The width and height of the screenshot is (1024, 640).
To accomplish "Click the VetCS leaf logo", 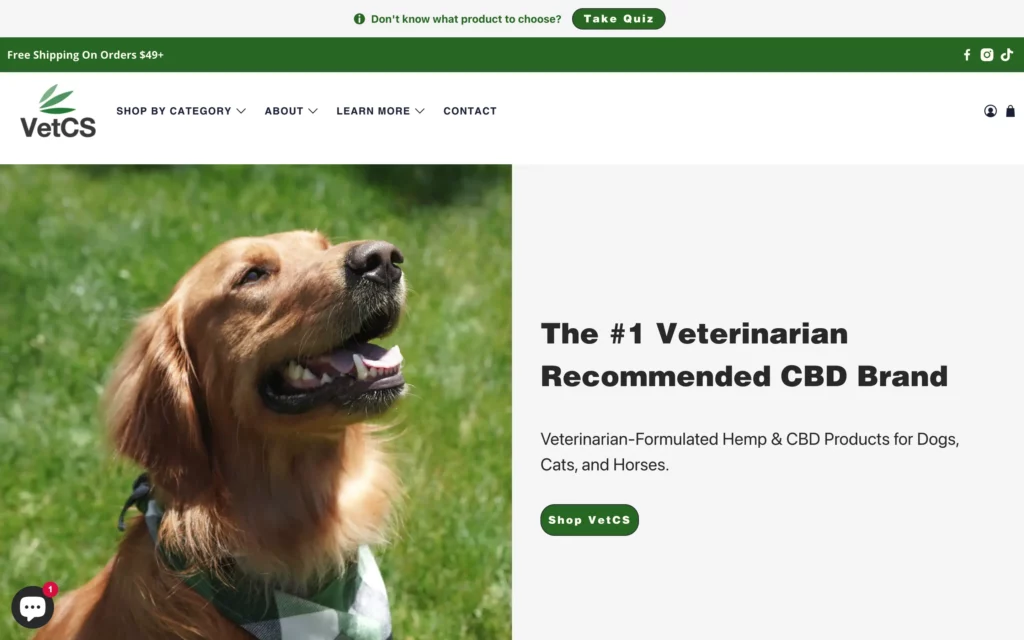I will 58,111.
